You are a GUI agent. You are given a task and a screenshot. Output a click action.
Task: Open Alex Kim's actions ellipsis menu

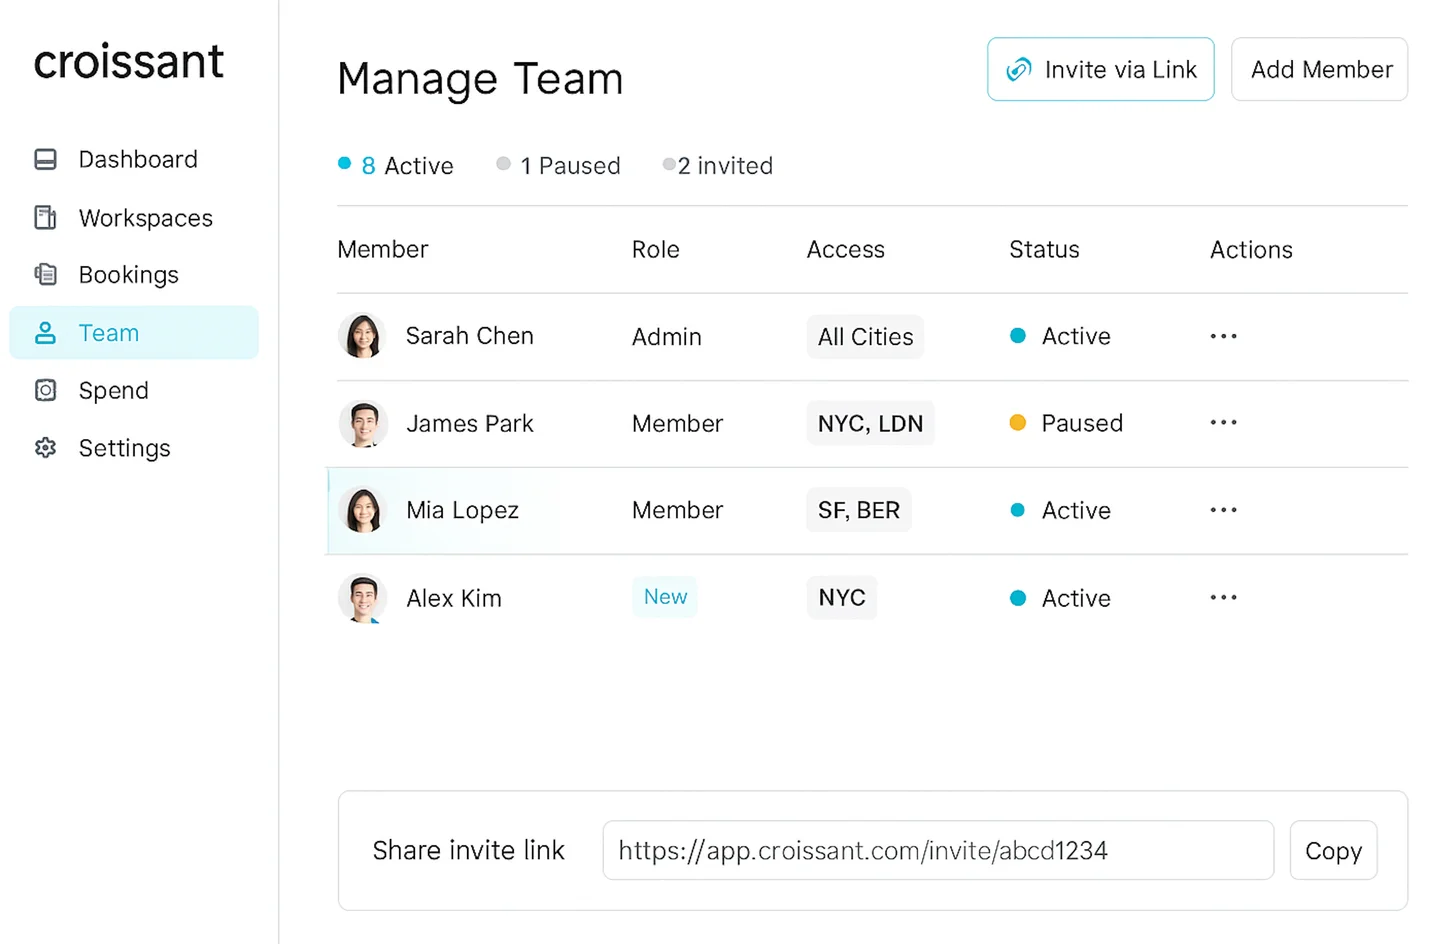tap(1223, 597)
